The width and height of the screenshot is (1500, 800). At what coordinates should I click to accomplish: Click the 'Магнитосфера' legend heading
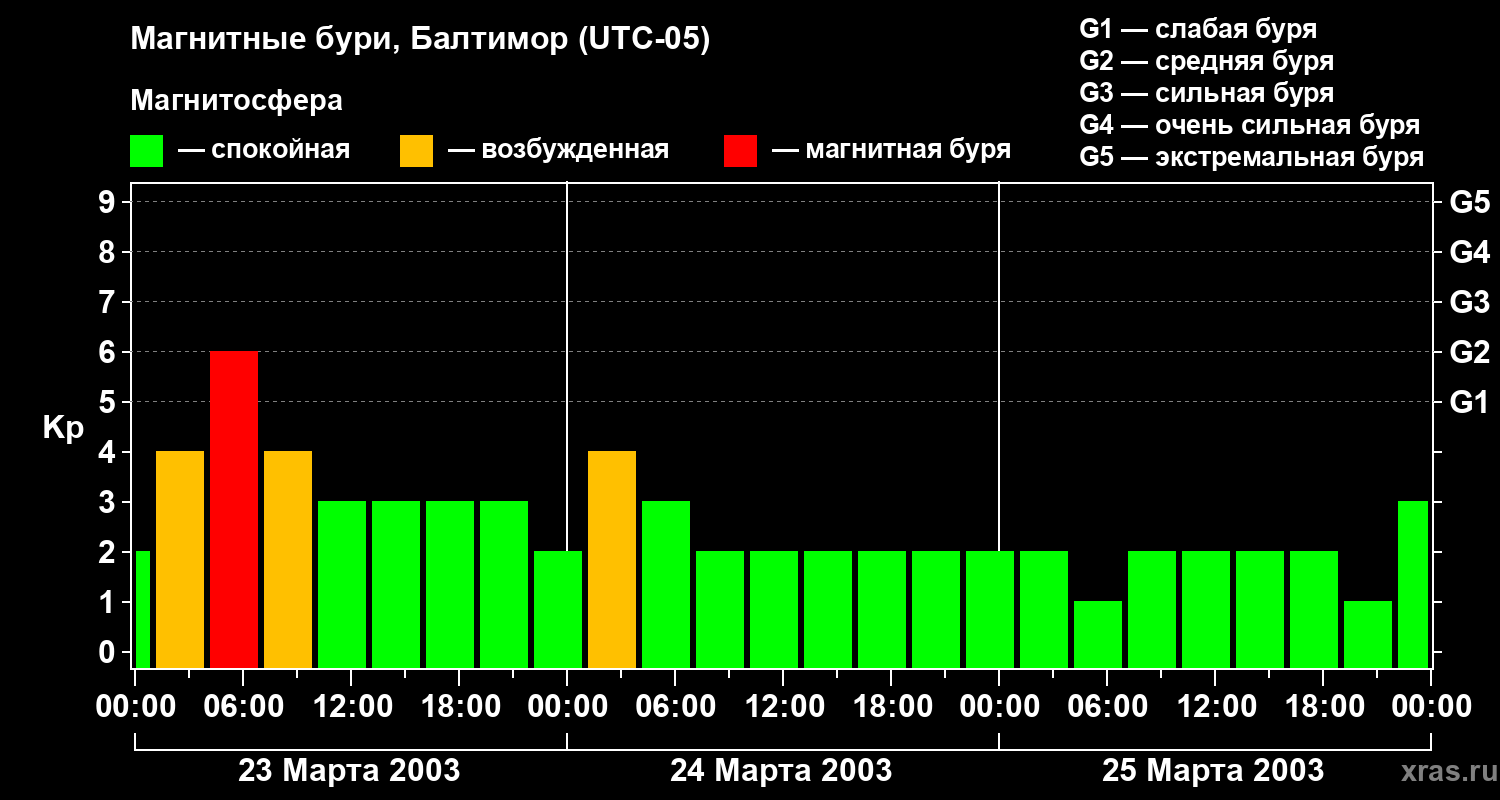[x=236, y=101]
